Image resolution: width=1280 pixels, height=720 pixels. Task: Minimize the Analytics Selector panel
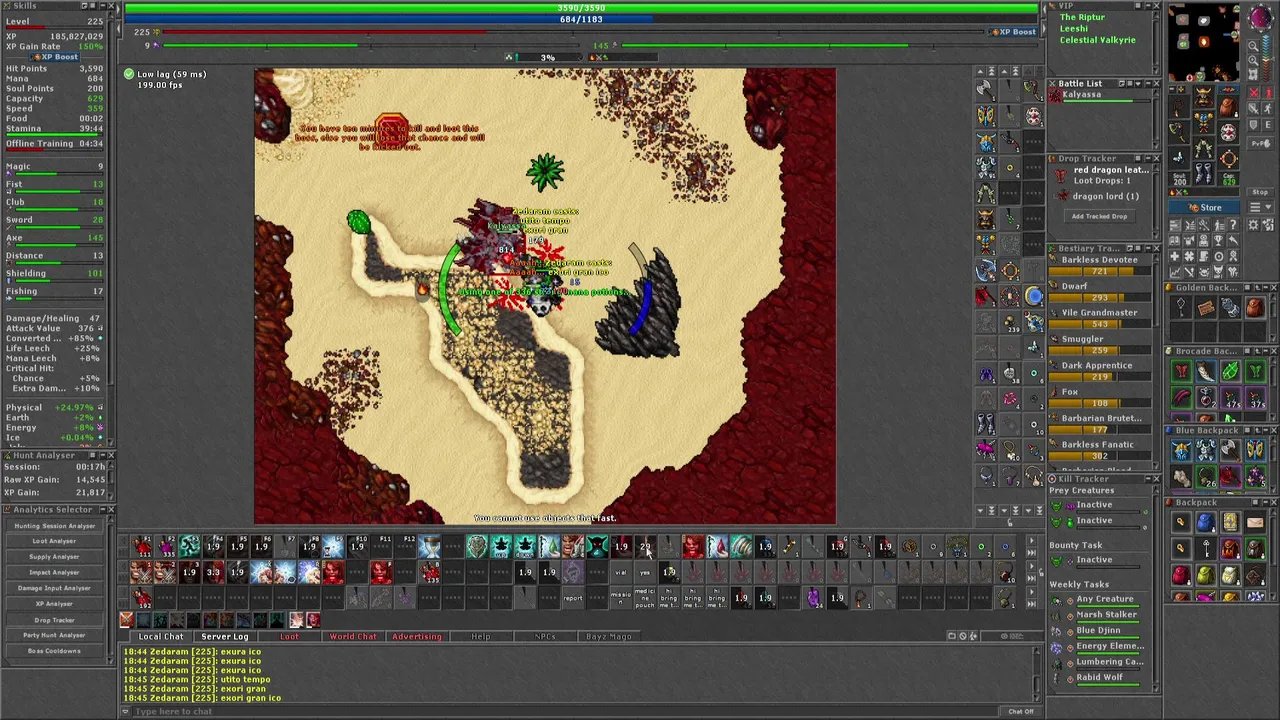click(103, 509)
